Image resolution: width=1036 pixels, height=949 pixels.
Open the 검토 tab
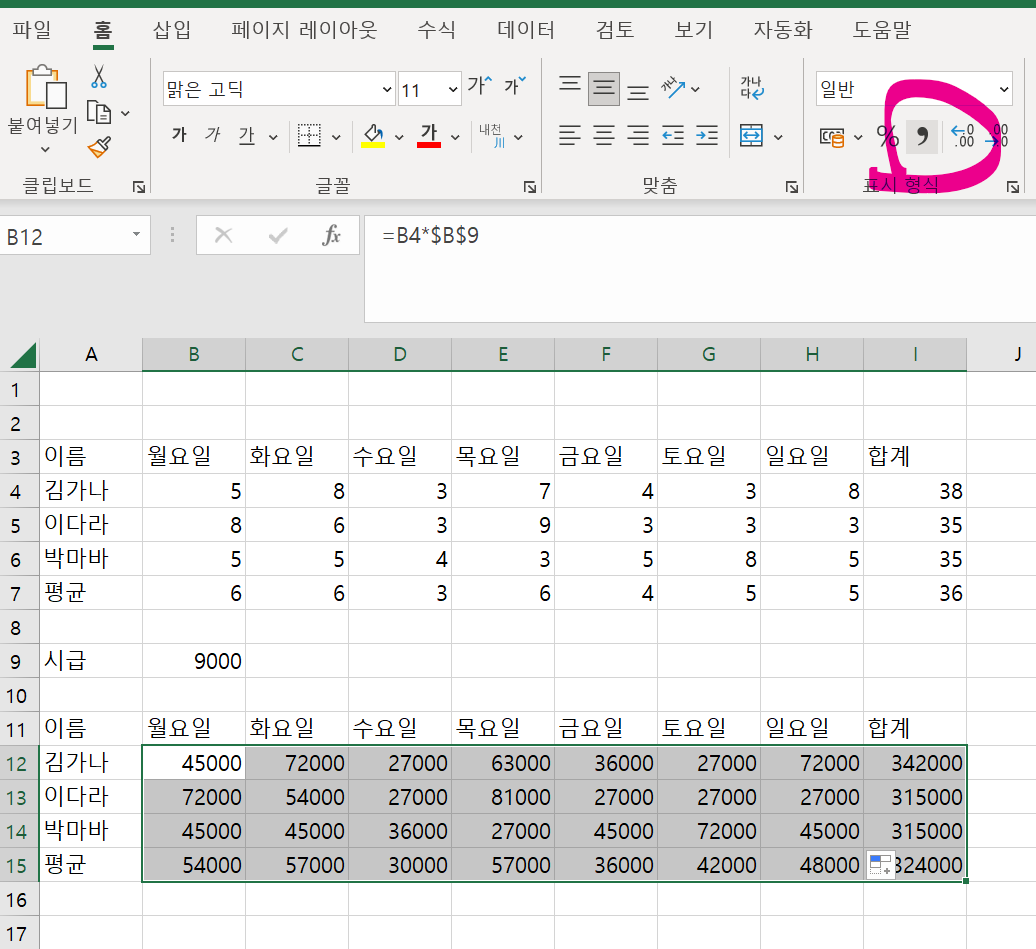[614, 30]
